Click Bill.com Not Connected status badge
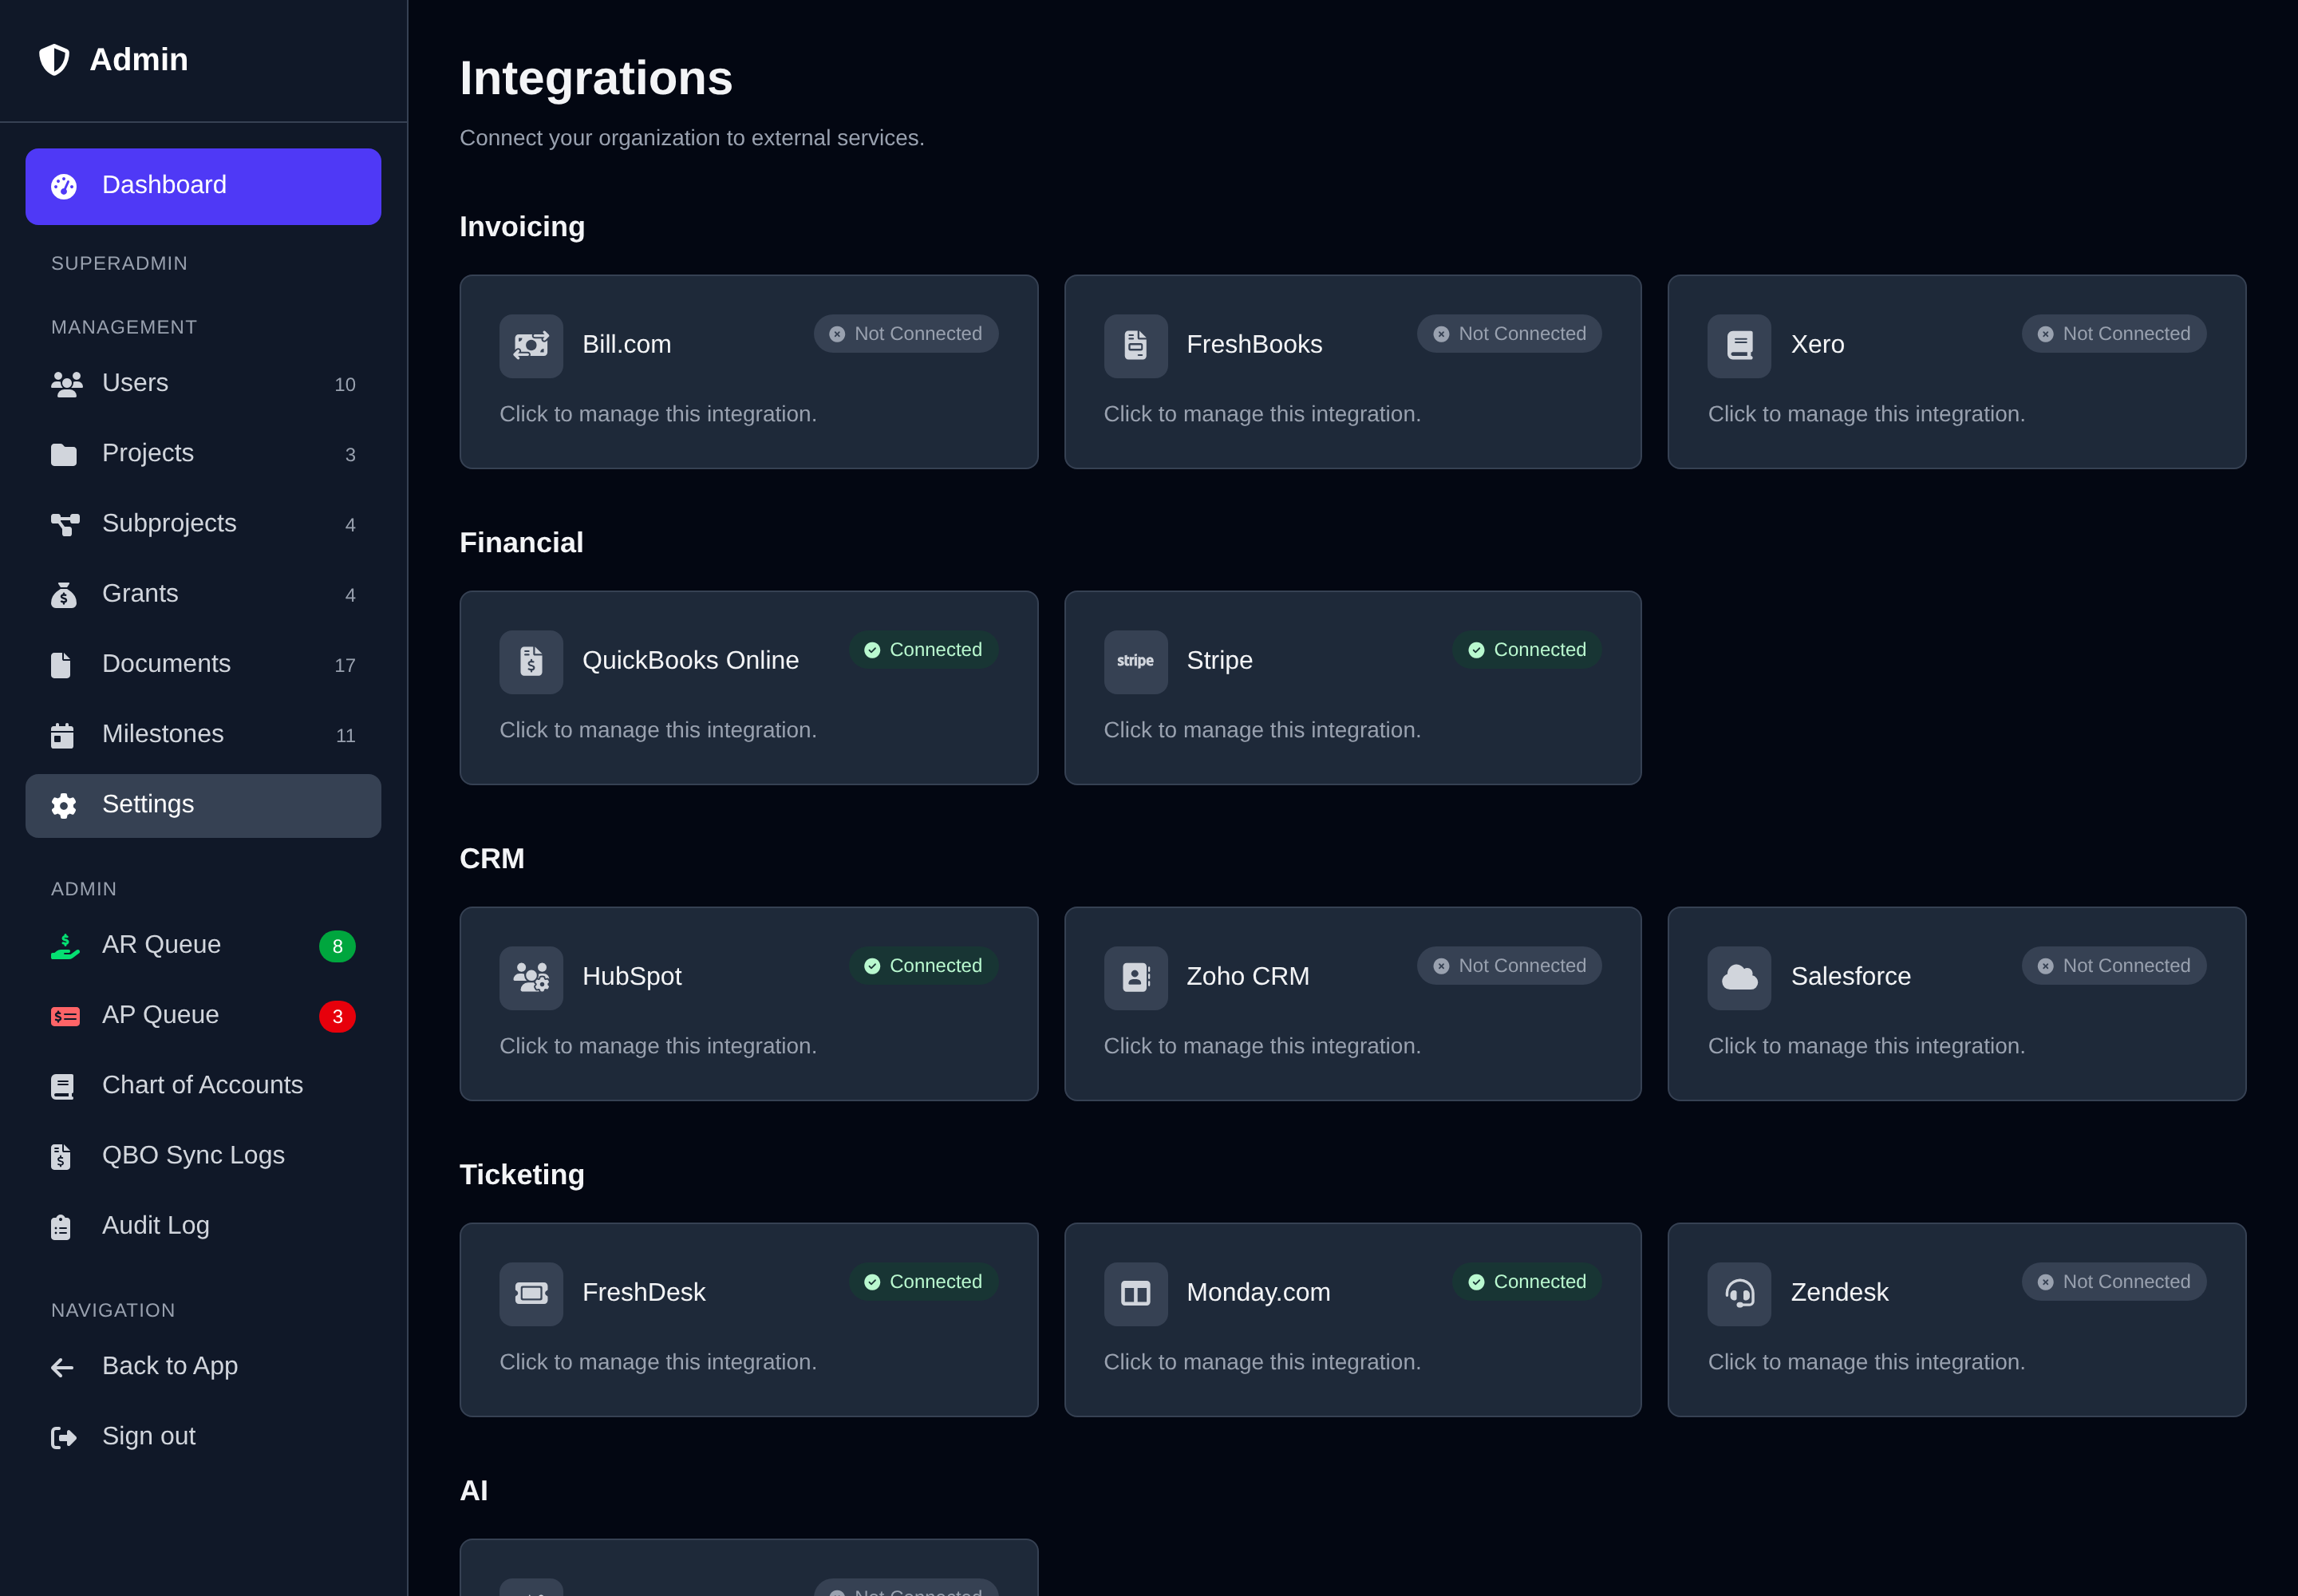Viewport: 2298px width, 1596px height. [x=906, y=334]
